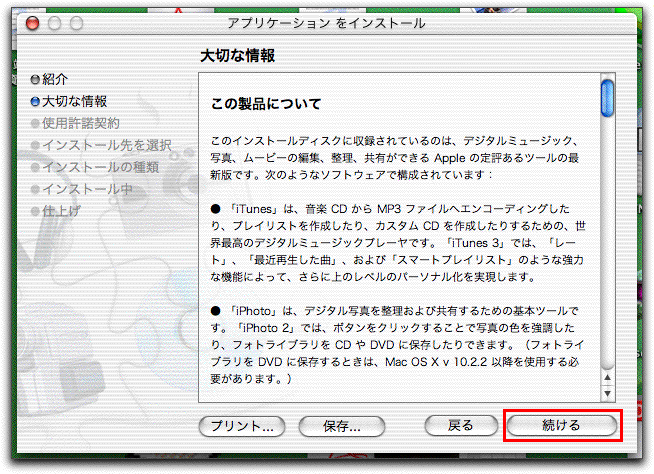Click the scroll up arrow
654x474 pixels.
(x=607, y=377)
